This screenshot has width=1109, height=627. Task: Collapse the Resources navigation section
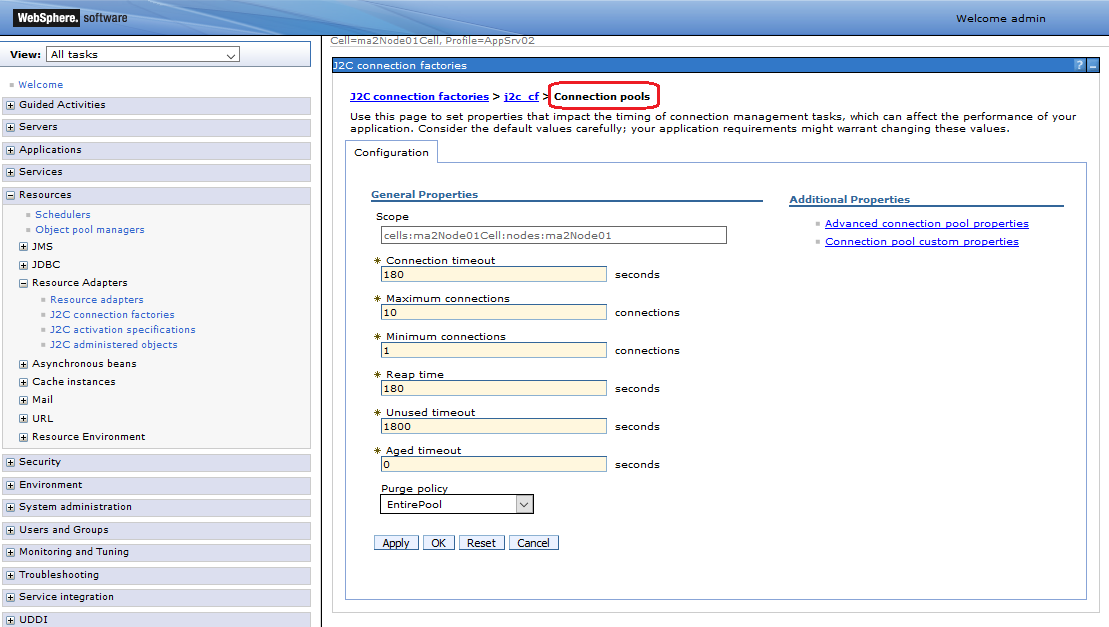pyautogui.click(x=11, y=195)
